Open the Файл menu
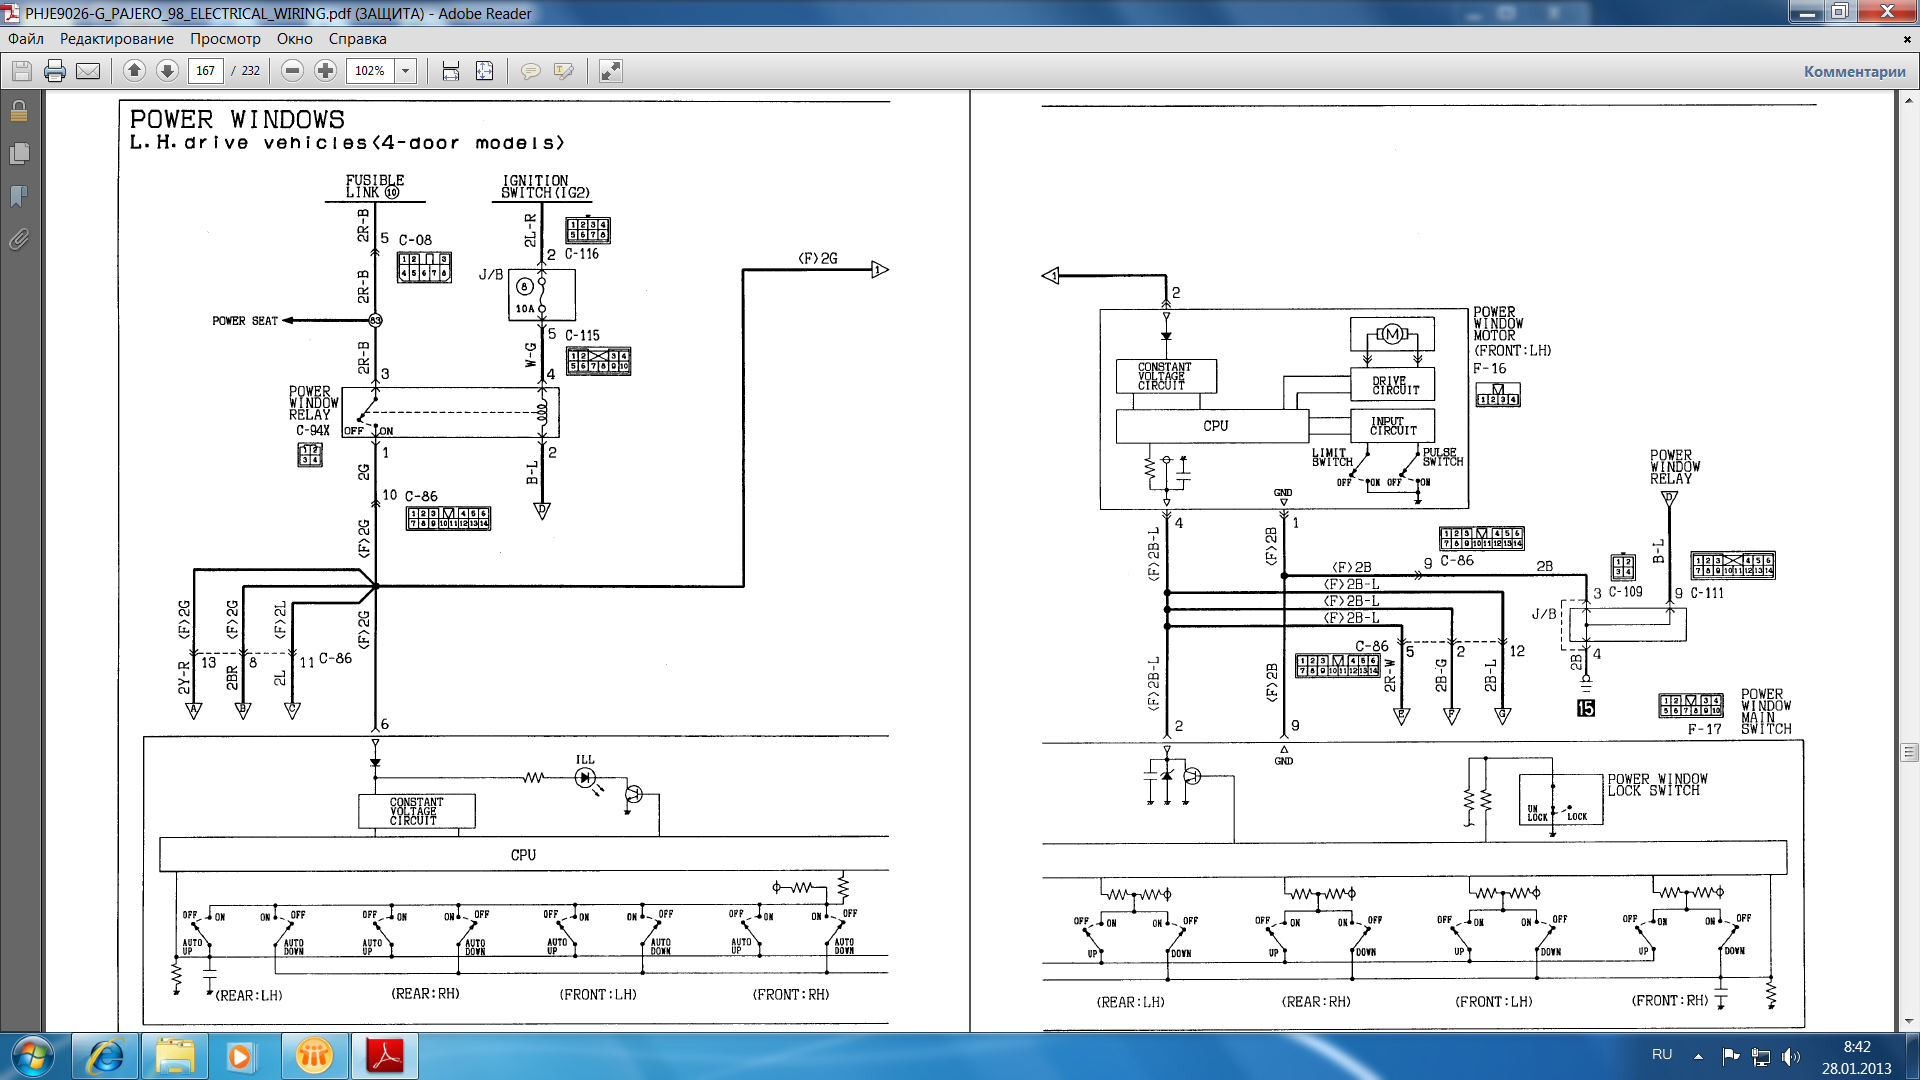Image resolution: width=1920 pixels, height=1080 pixels. (26, 39)
